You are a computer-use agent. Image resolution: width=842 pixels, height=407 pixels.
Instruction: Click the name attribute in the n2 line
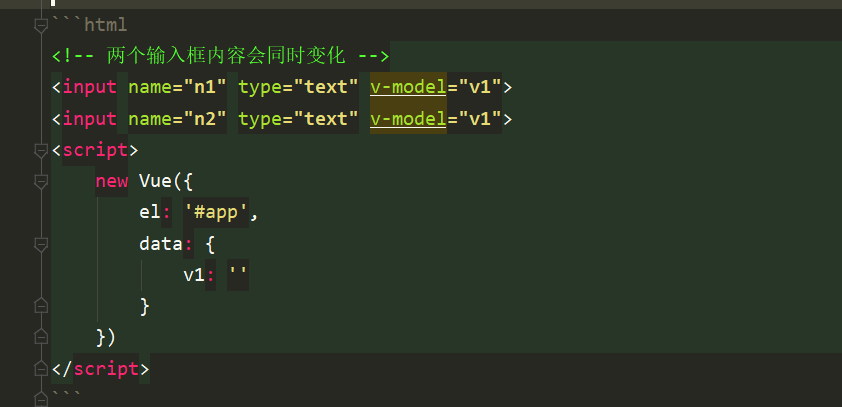(150, 119)
